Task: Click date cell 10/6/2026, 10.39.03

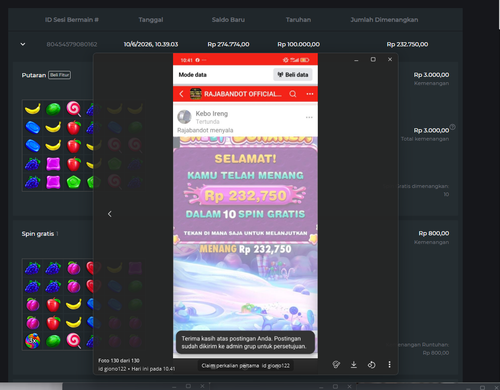Action: pyautogui.click(x=151, y=44)
